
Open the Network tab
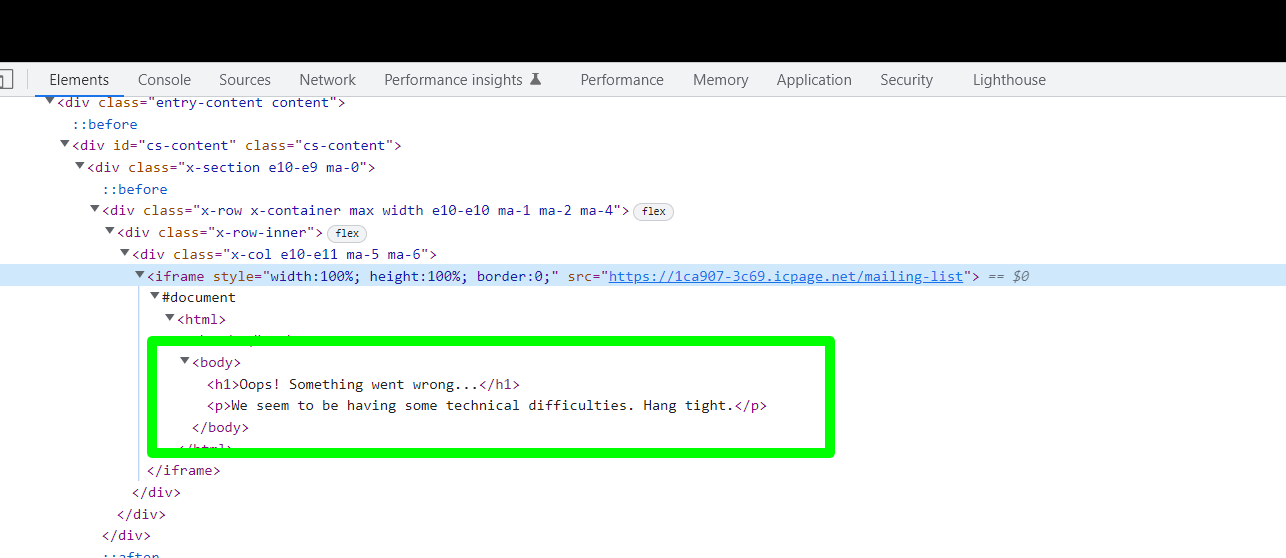click(327, 80)
